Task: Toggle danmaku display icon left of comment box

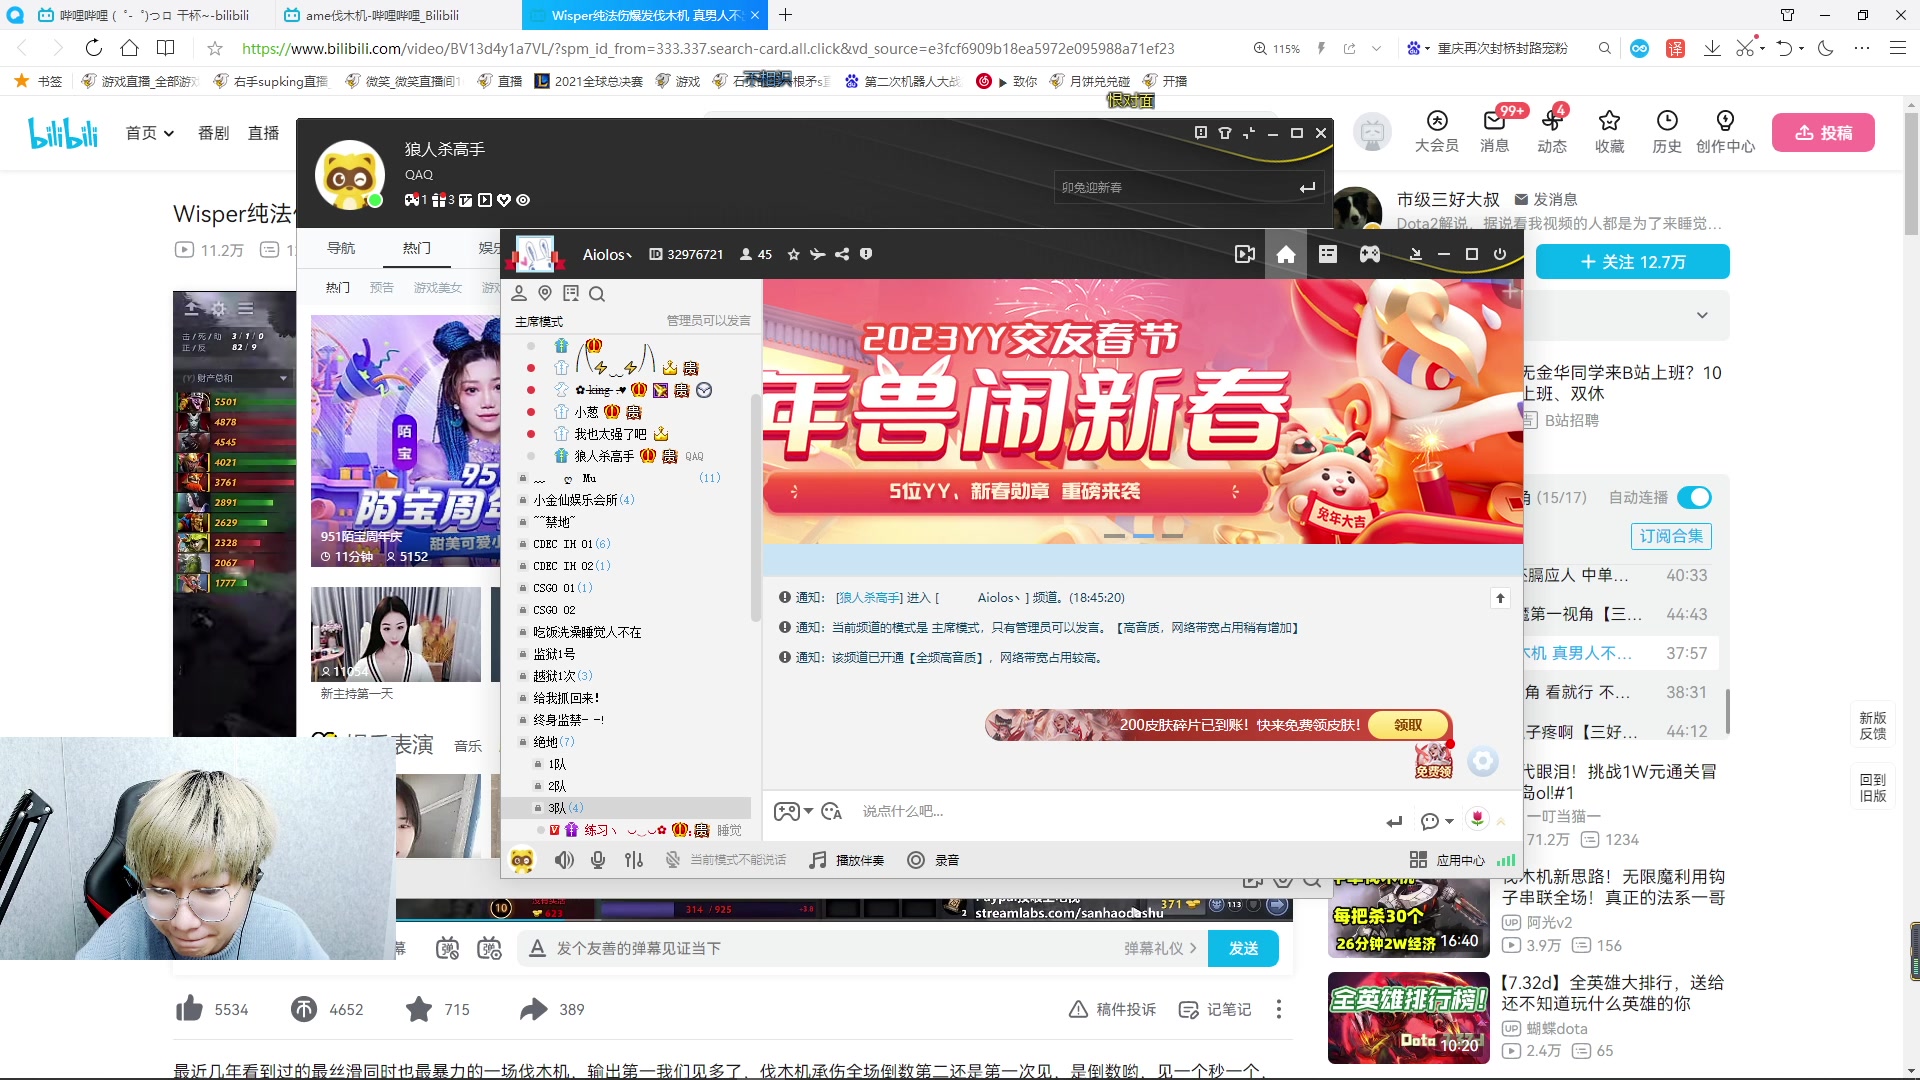Action: [x=448, y=948]
